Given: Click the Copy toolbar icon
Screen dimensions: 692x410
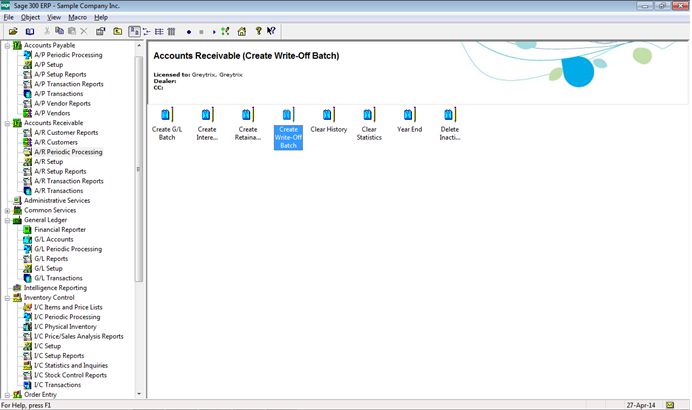Looking at the screenshot, I should [59, 31].
